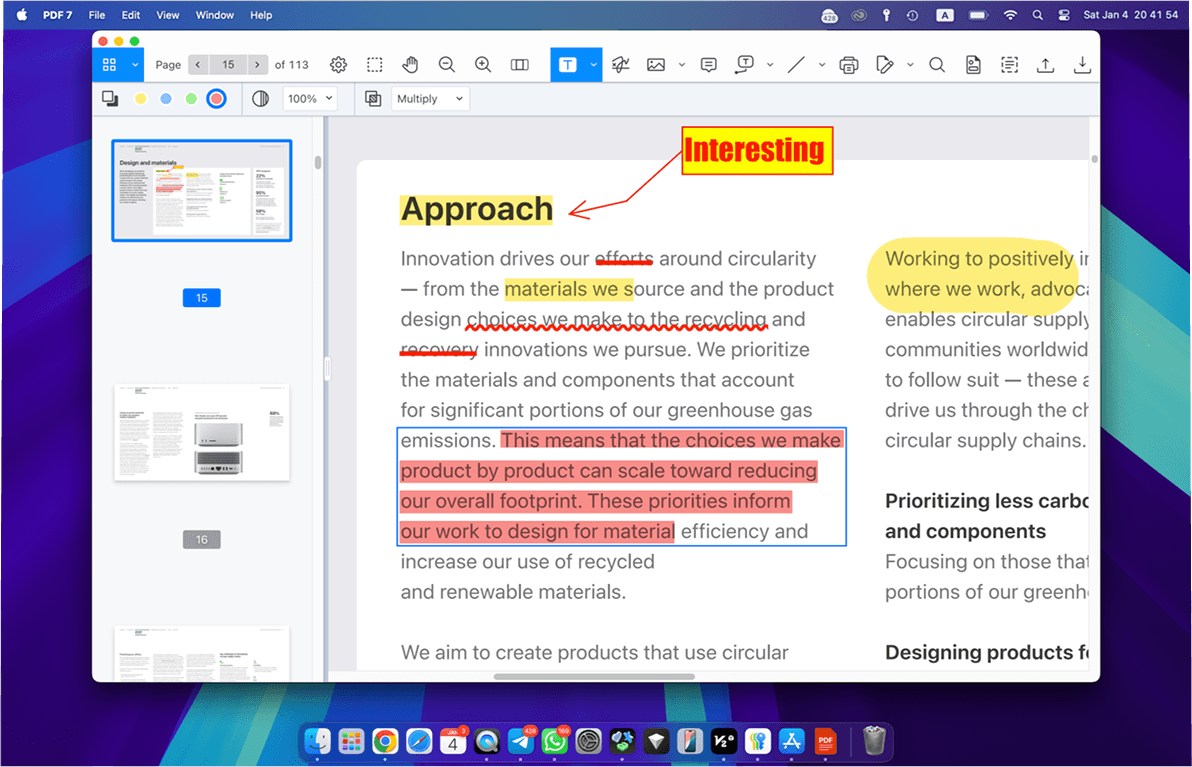Click the printer icon
Screen dimensions: 1192x767
[848, 65]
